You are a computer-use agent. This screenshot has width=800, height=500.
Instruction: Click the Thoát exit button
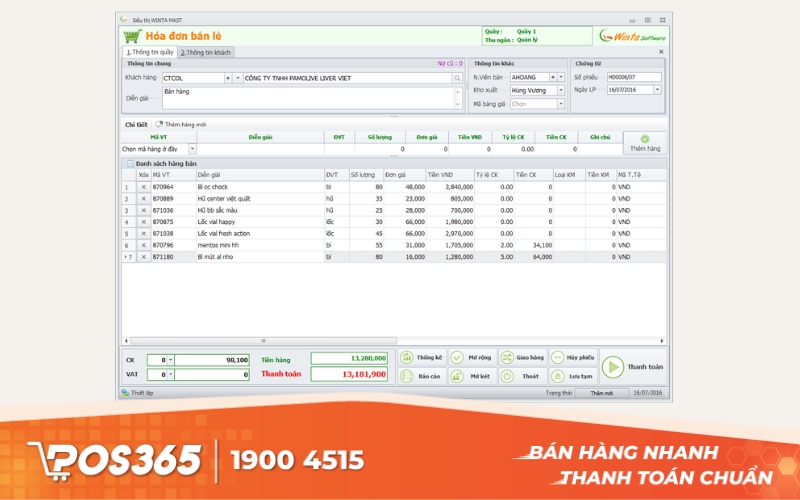(522, 376)
